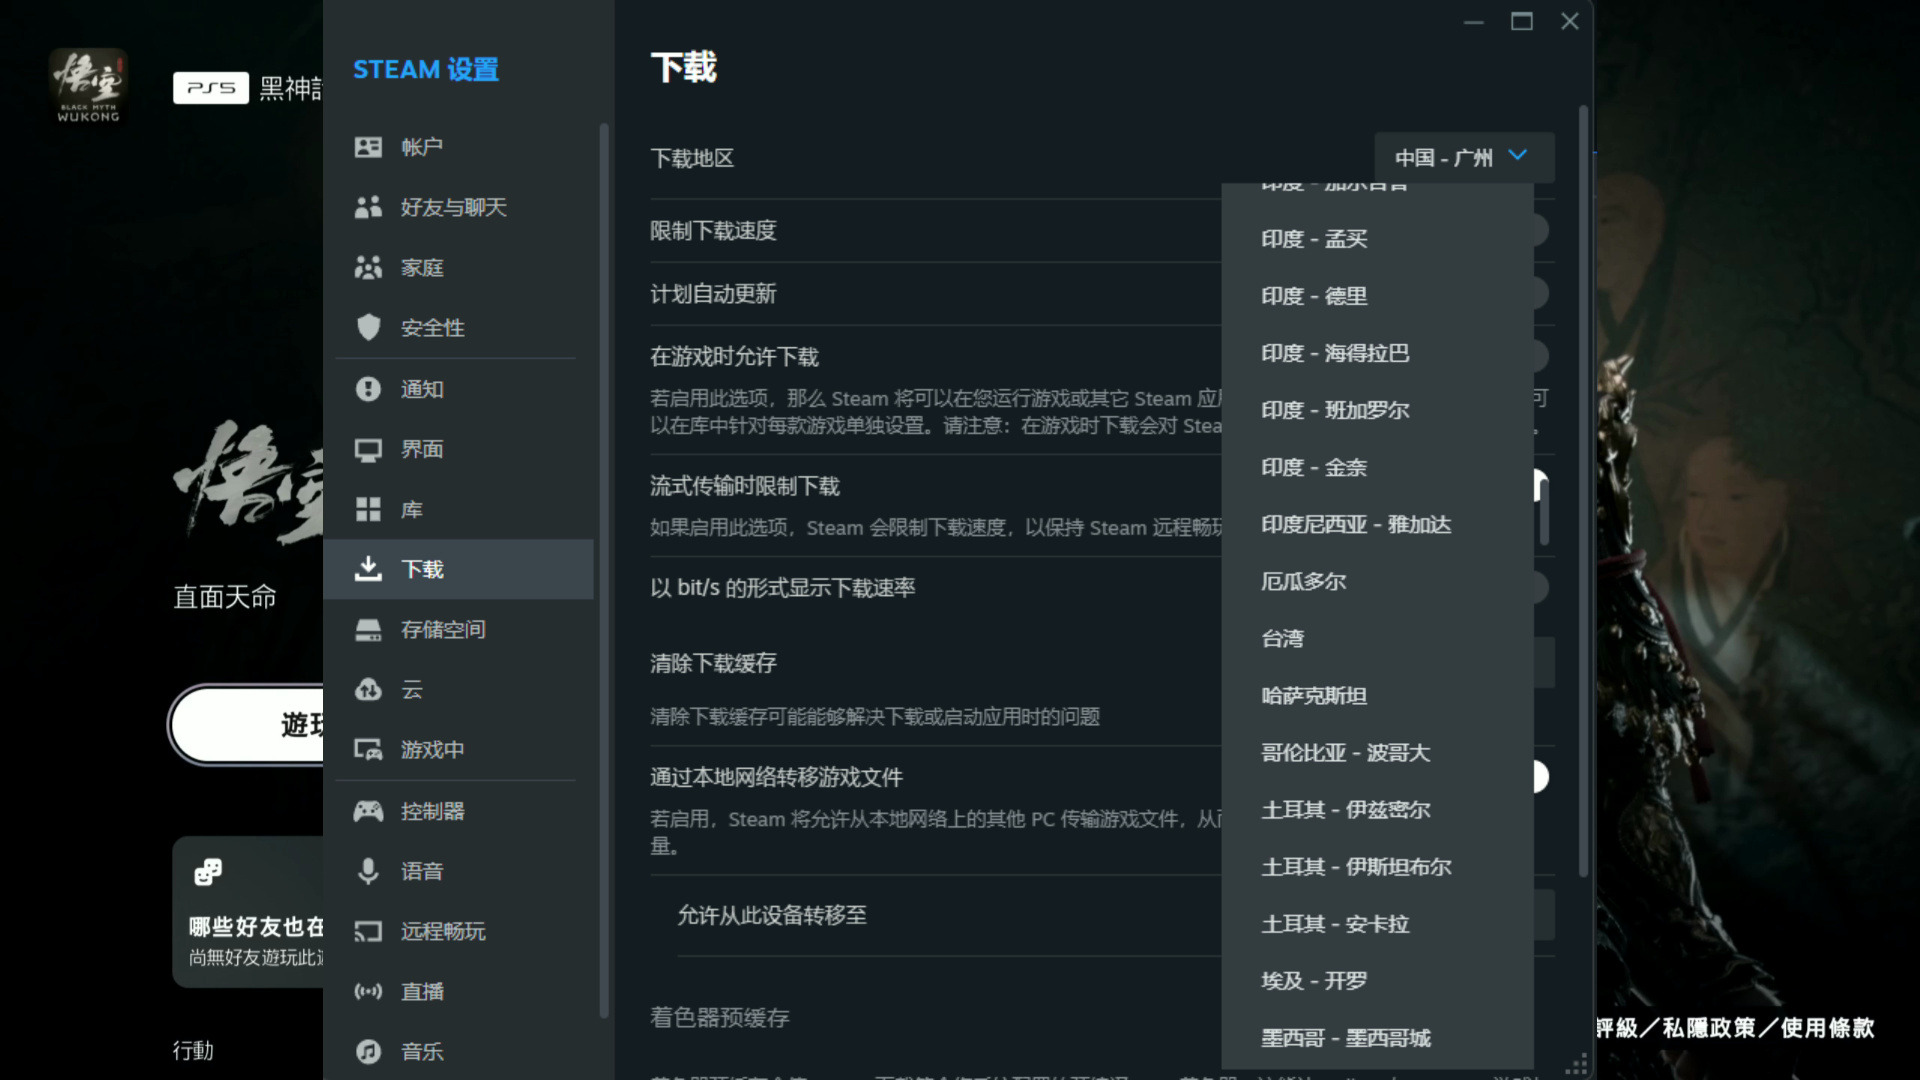This screenshot has height=1080, width=1920.
Task: Select 台湾 download region
Action: pyautogui.click(x=1377, y=638)
